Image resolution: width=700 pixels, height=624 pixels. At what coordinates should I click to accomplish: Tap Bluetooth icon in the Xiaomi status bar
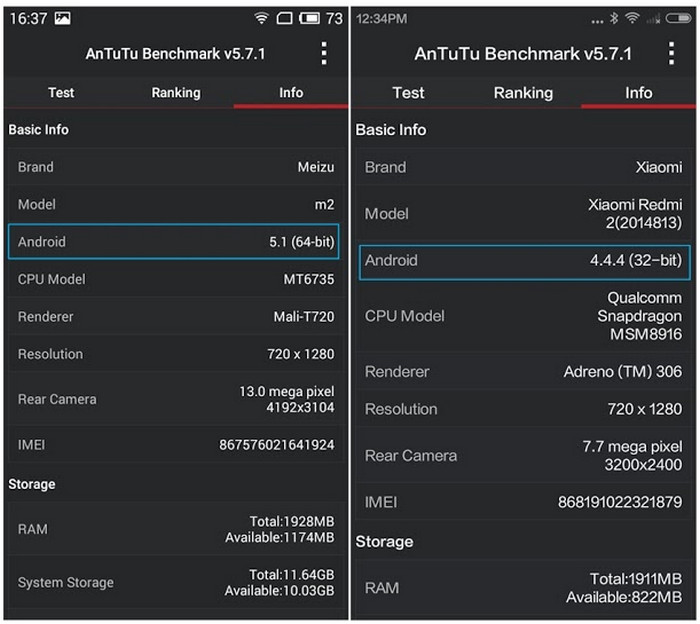(x=613, y=18)
